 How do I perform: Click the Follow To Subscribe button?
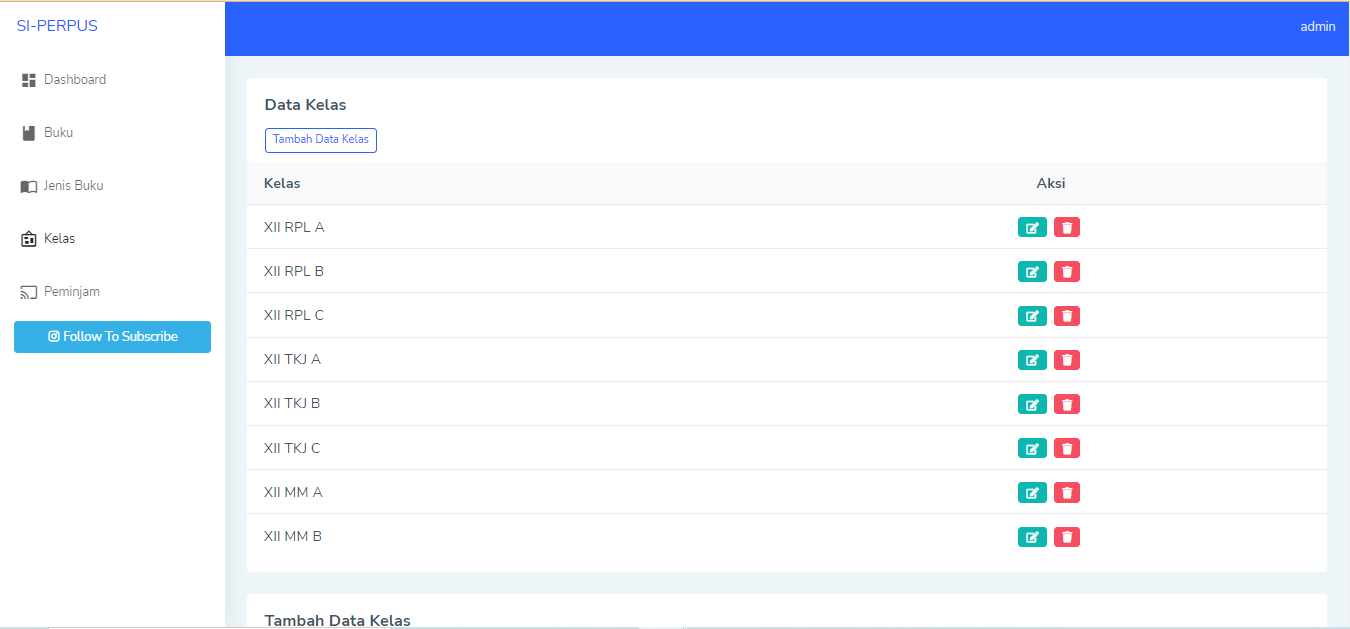(112, 337)
